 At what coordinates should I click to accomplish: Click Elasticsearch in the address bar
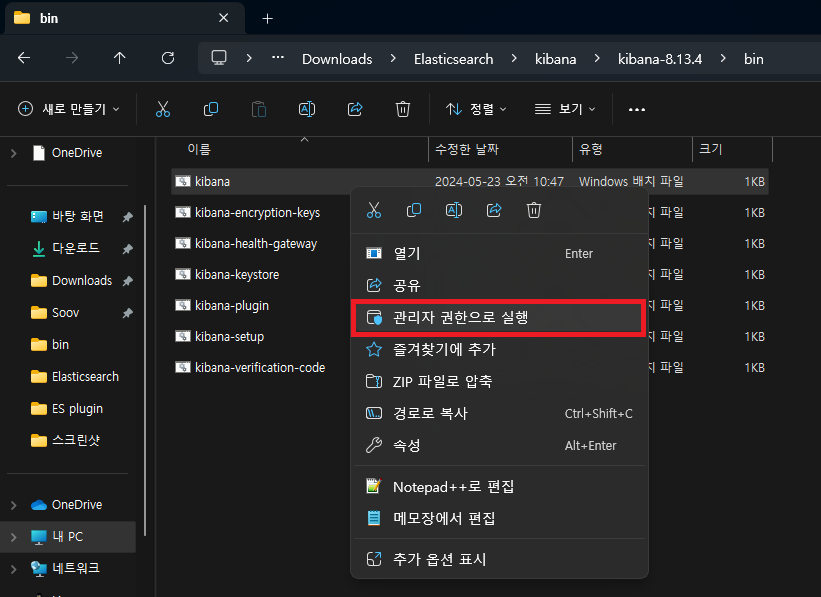pyautogui.click(x=453, y=59)
